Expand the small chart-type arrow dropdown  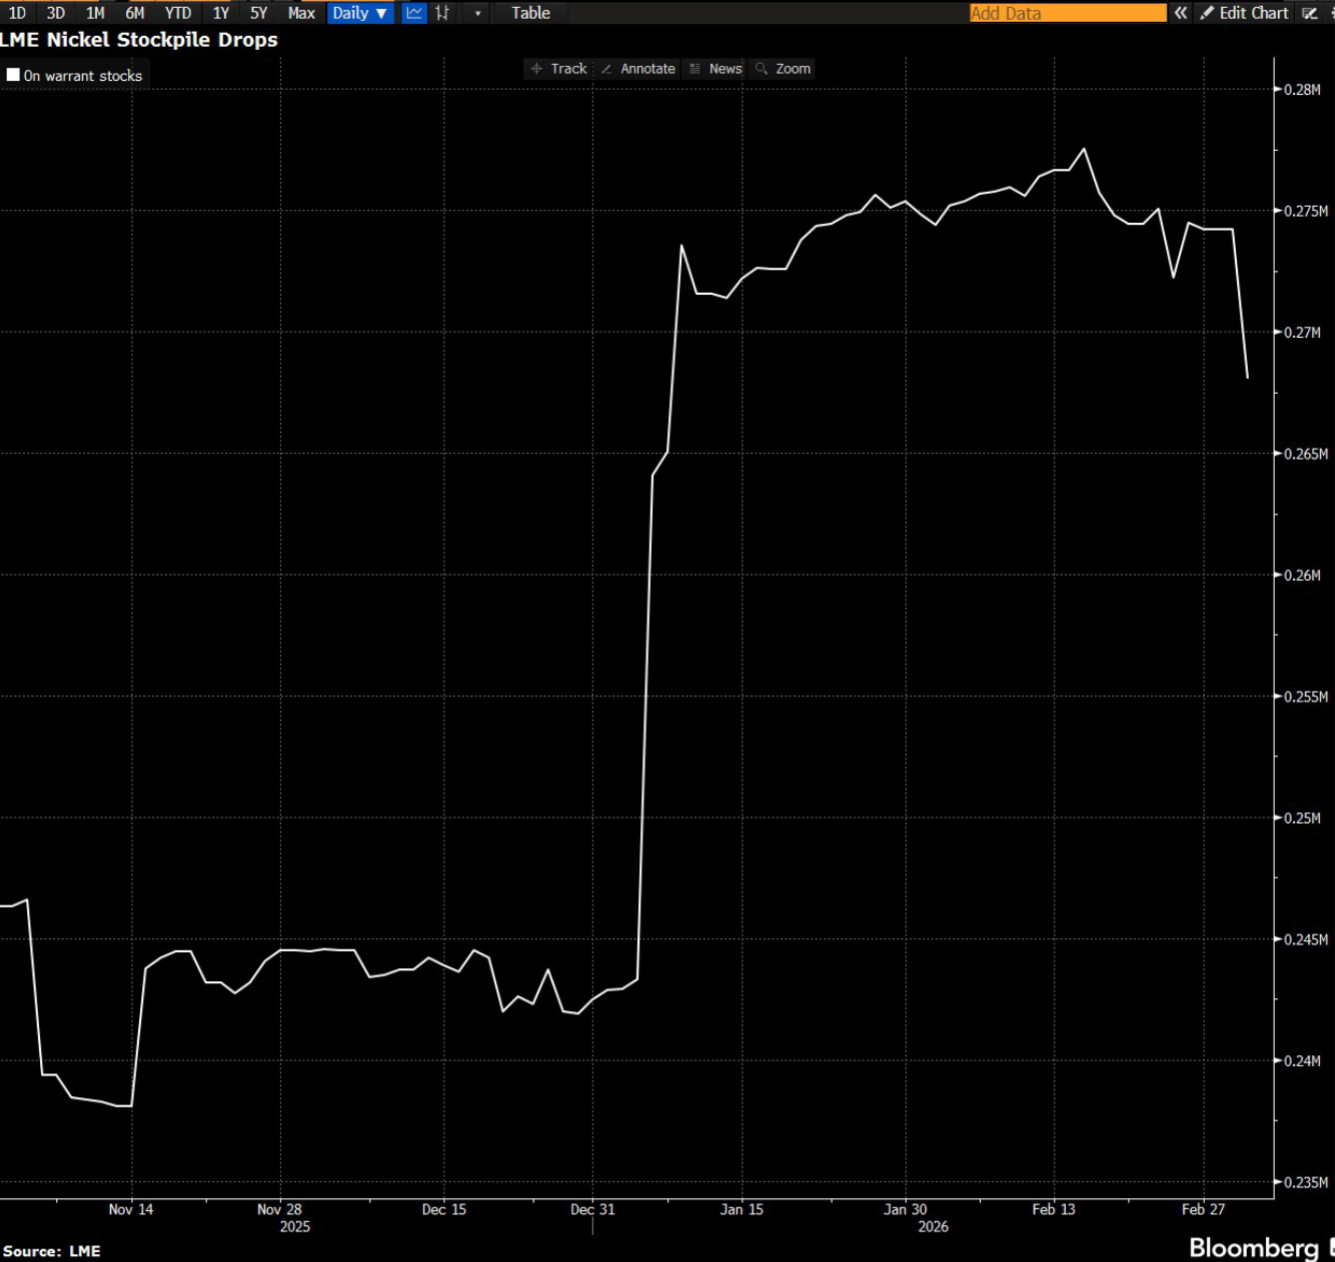coord(478,13)
